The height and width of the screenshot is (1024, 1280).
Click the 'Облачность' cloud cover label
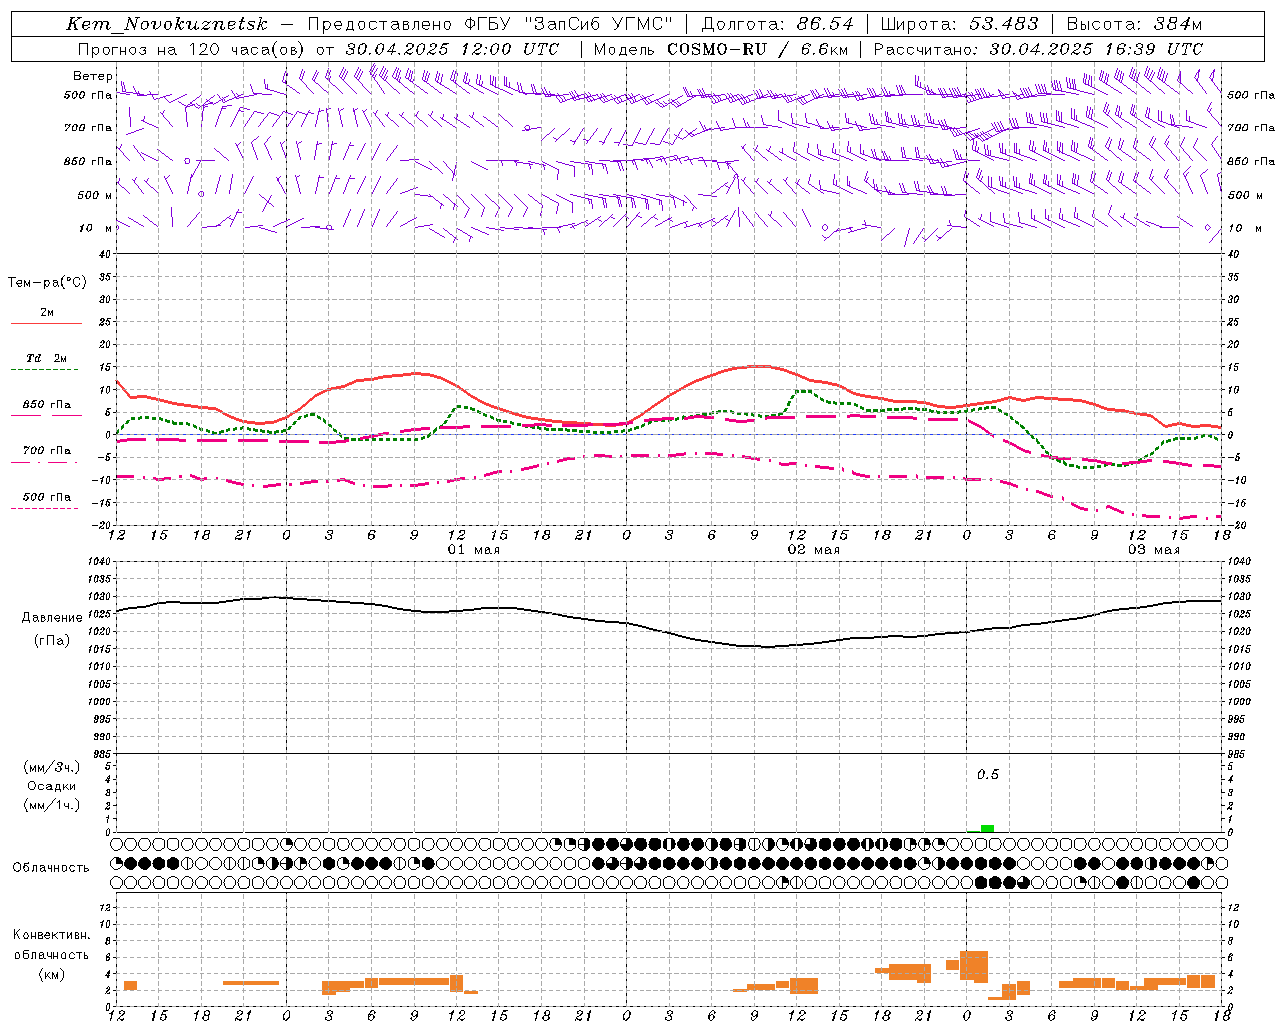[51, 868]
